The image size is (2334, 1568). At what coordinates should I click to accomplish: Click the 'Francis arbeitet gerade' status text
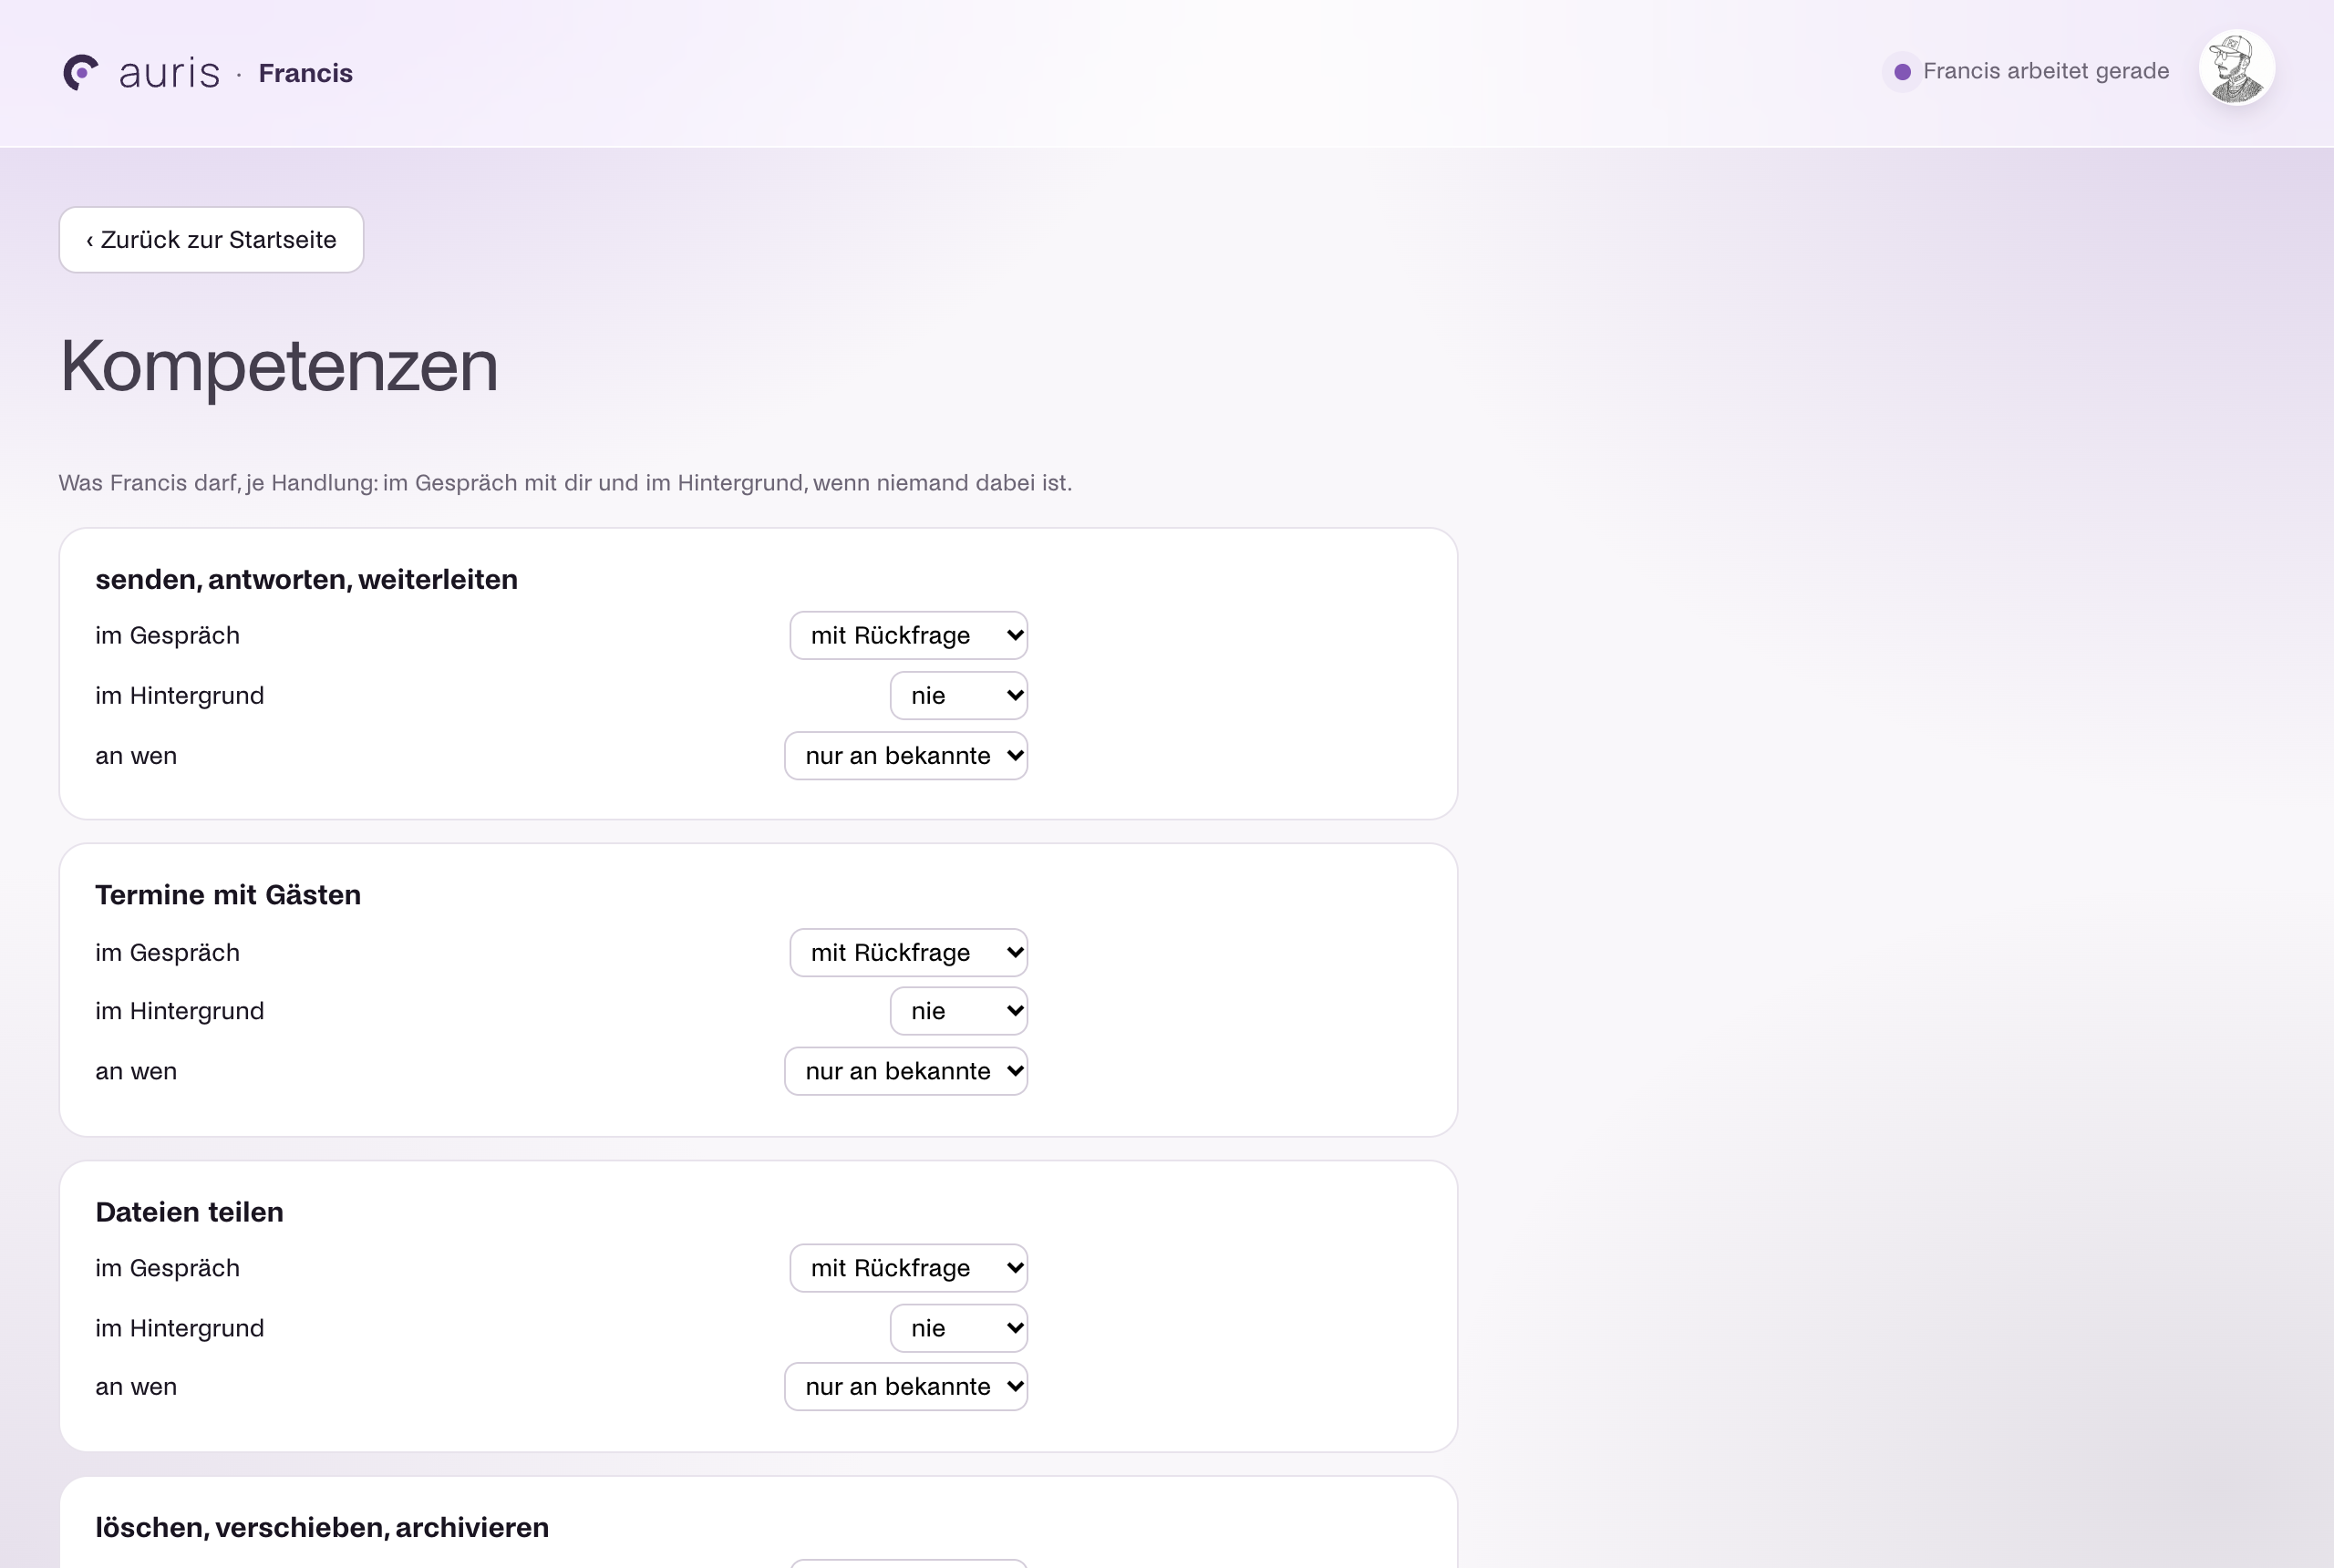[x=2045, y=71]
